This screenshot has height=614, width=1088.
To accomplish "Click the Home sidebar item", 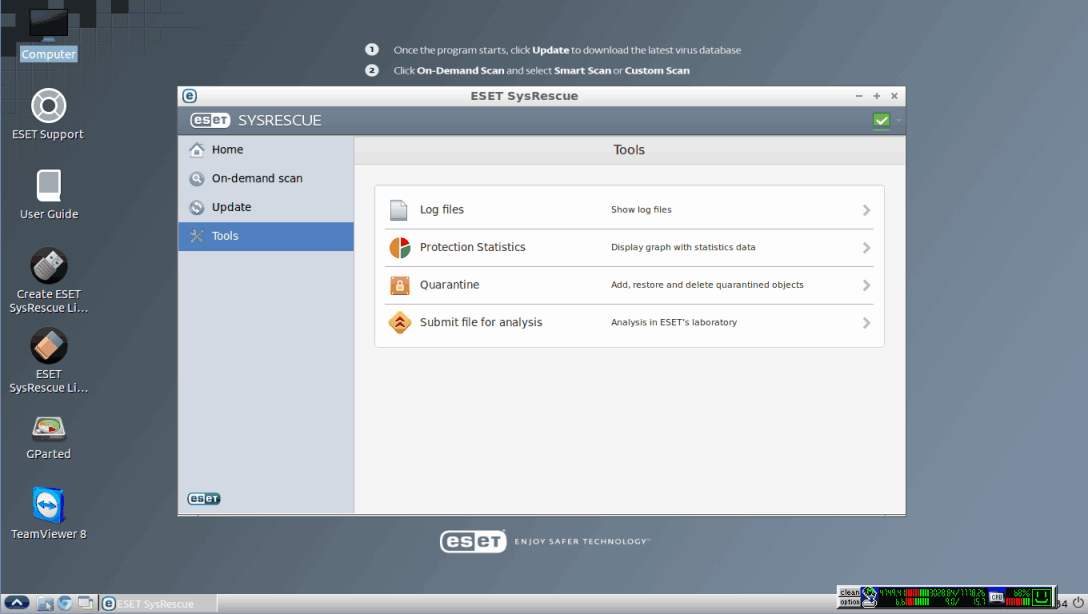I will pyautogui.click(x=266, y=149).
